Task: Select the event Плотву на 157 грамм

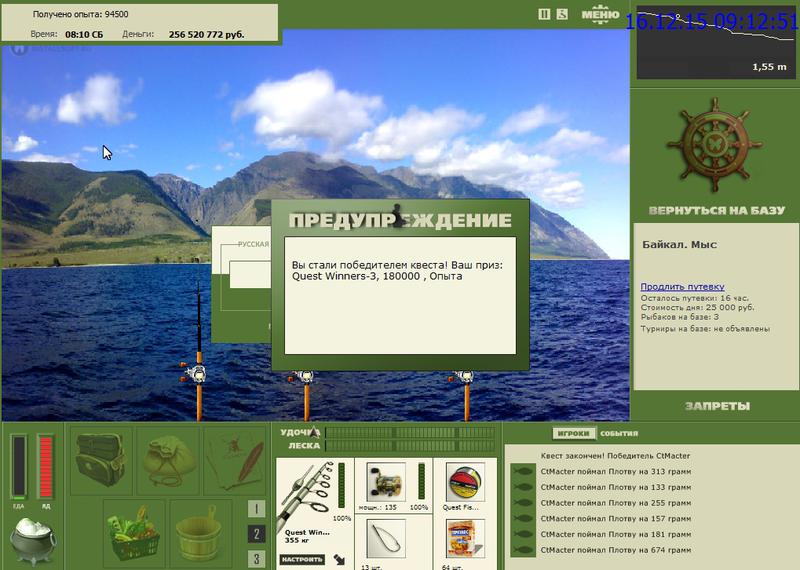Action: point(616,518)
